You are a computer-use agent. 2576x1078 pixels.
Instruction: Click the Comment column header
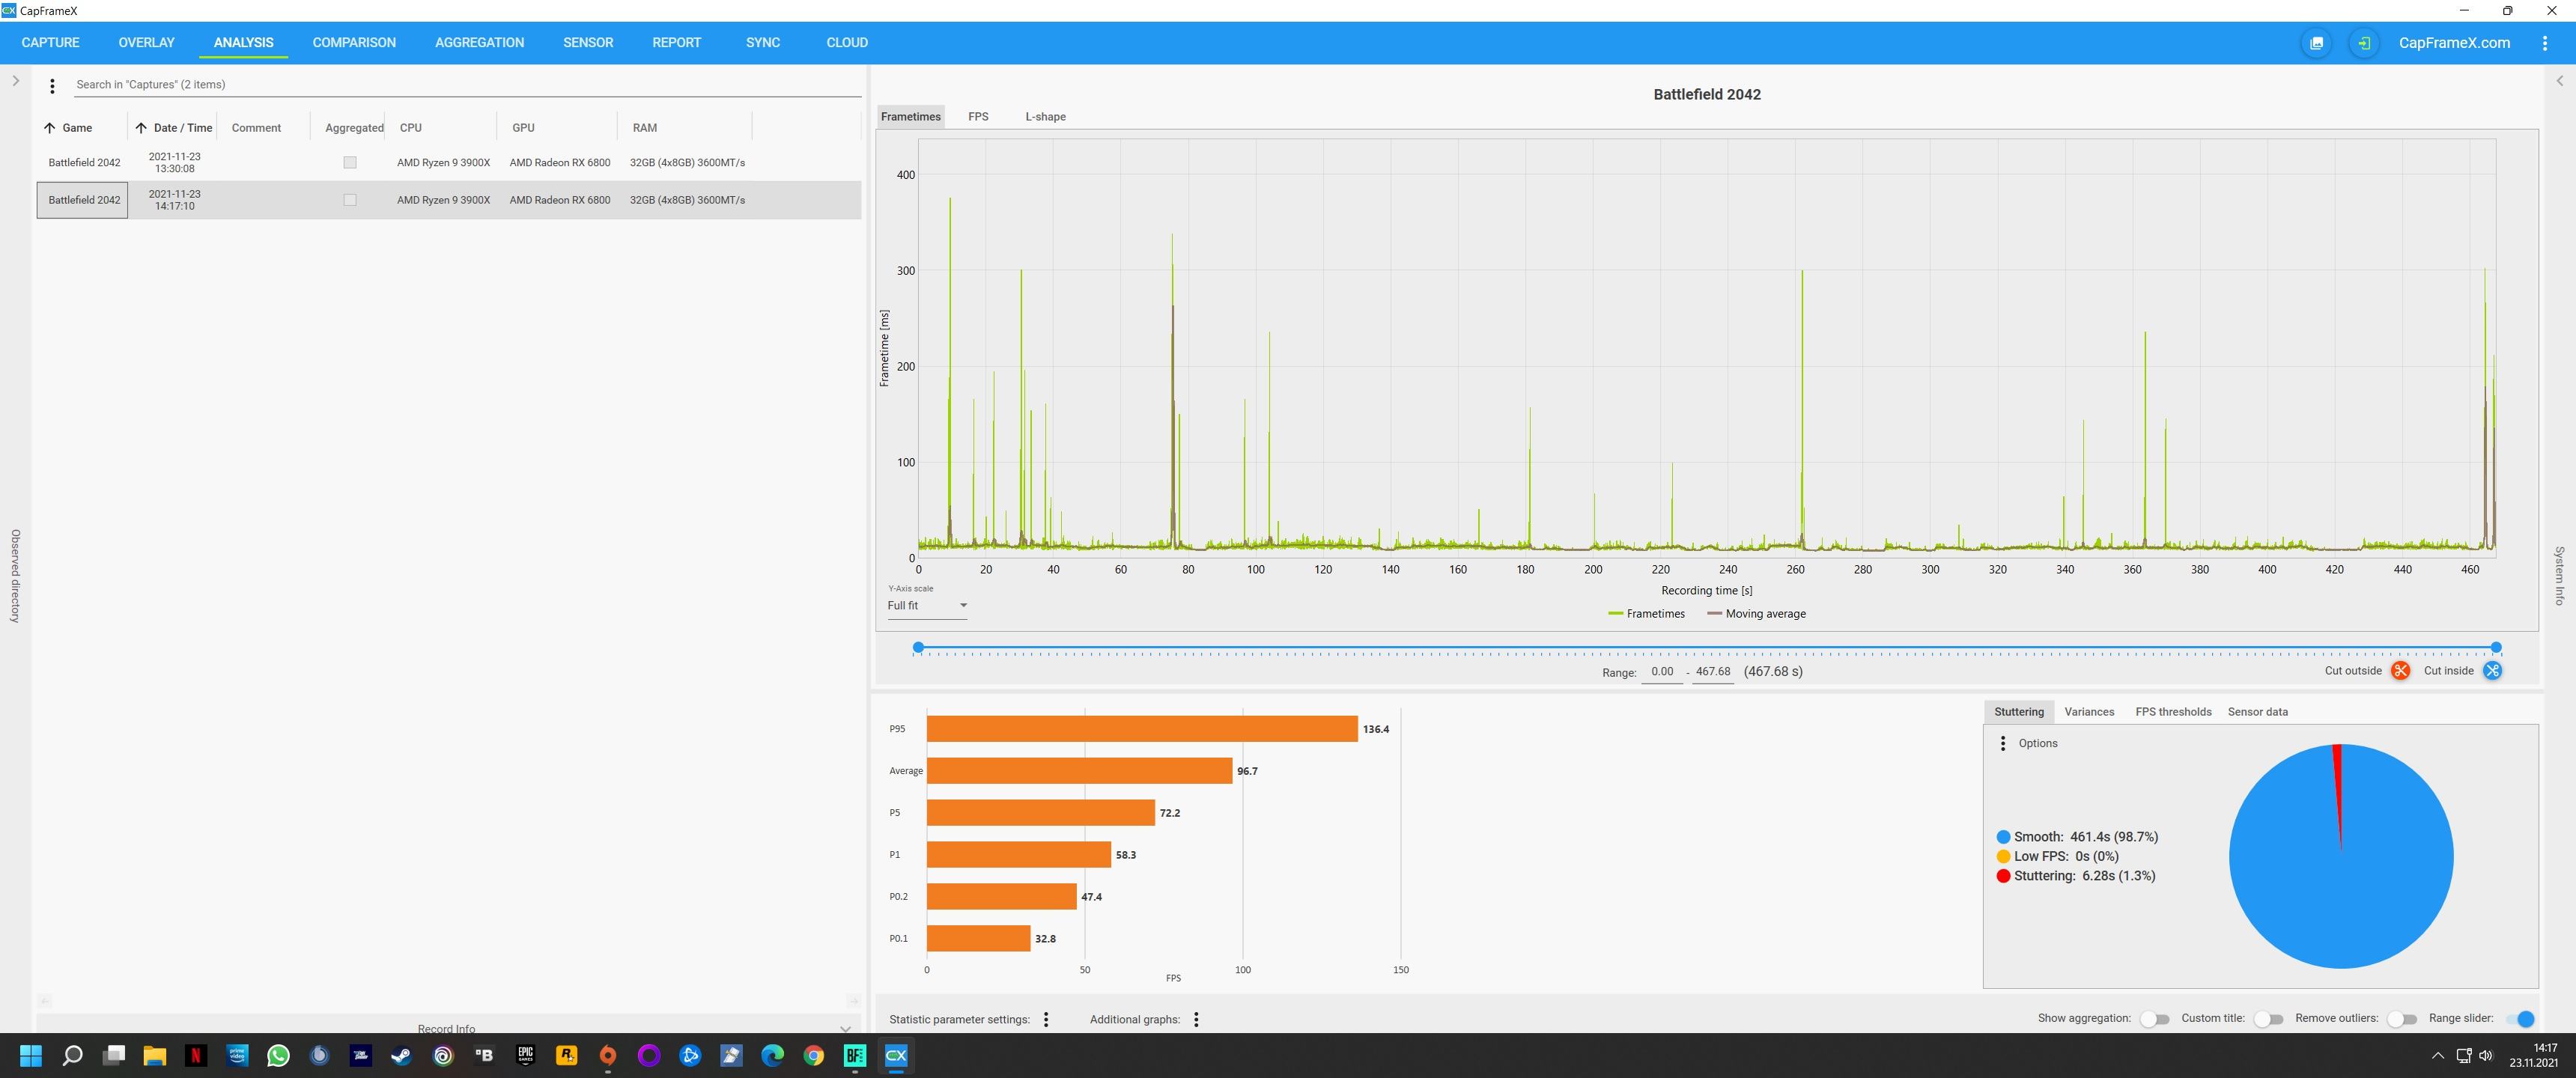pos(256,128)
